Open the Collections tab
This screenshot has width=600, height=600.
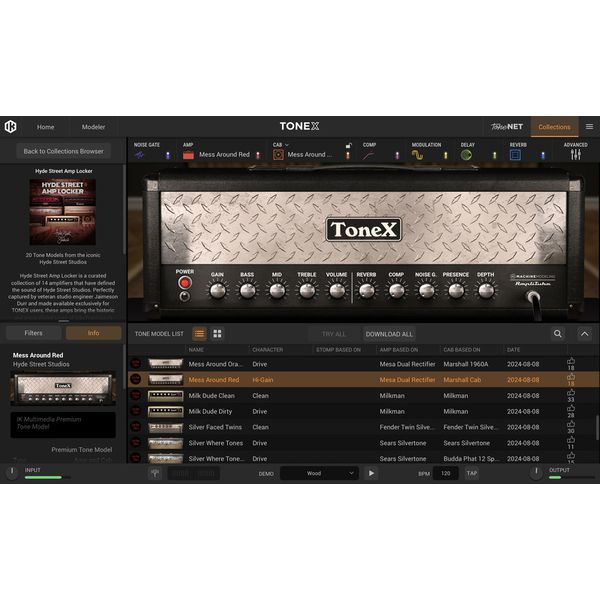[554, 127]
